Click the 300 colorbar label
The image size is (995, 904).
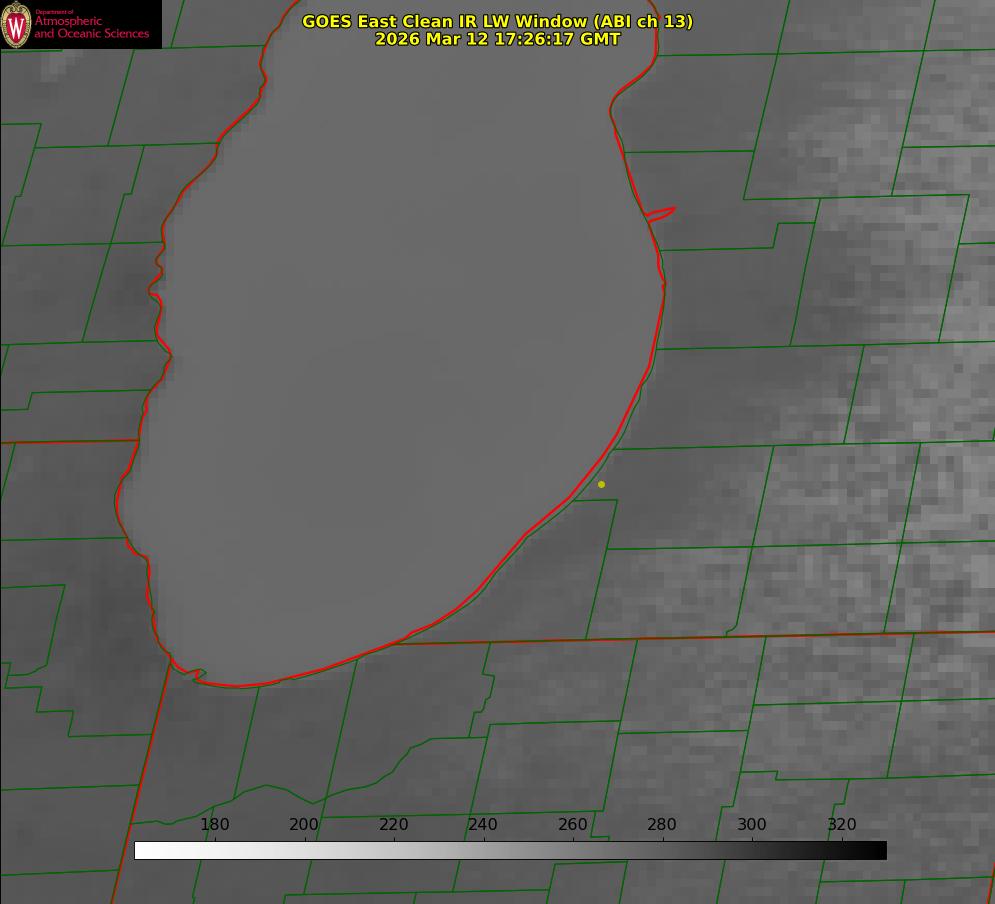click(752, 825)
